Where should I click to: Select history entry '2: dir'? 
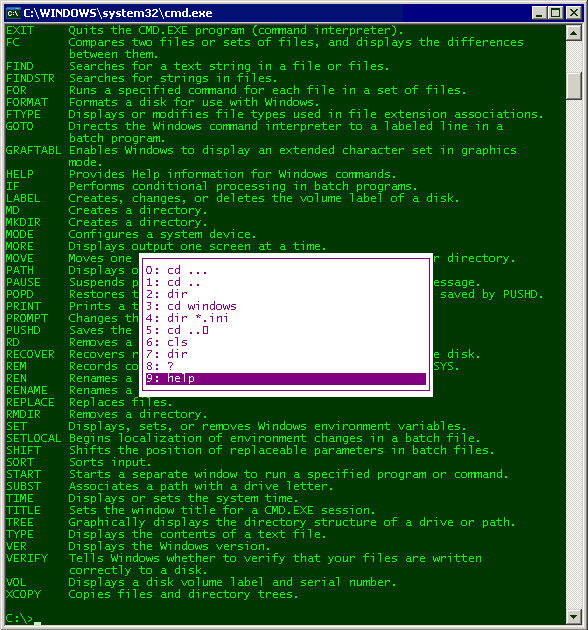point(286,295)
